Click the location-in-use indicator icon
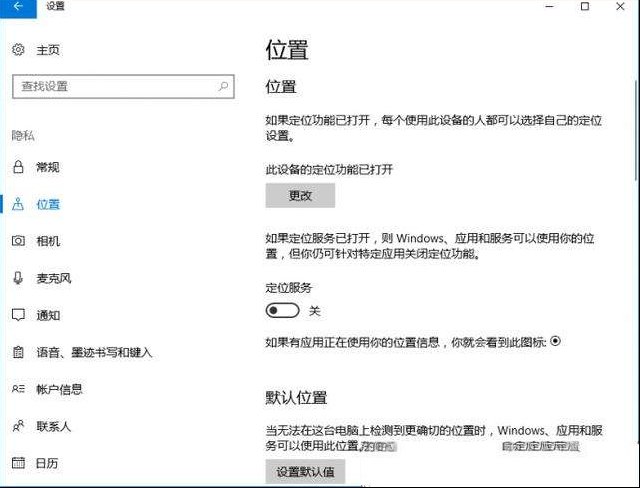Image resolution: width=640 pixels, height=488 pixels. (x=556, y=341)
